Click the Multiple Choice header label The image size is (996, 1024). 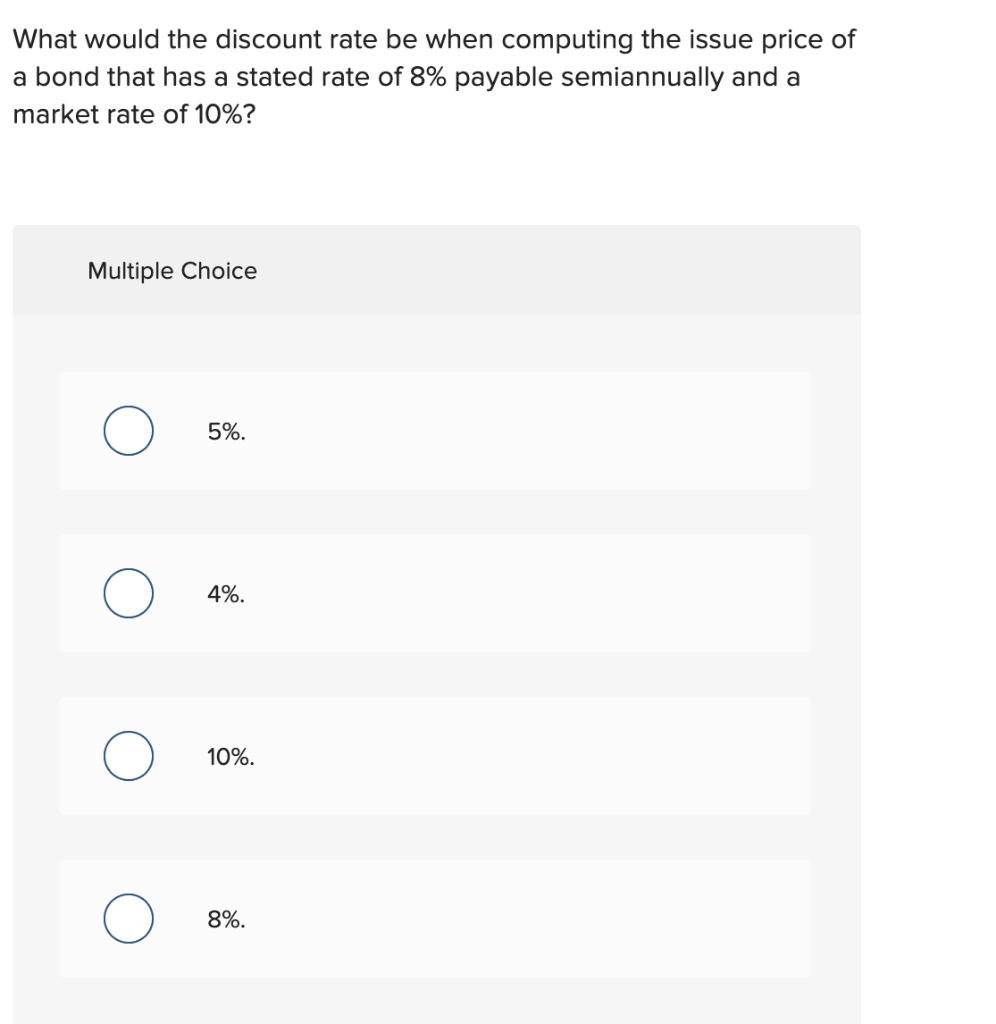coord(171,270)
